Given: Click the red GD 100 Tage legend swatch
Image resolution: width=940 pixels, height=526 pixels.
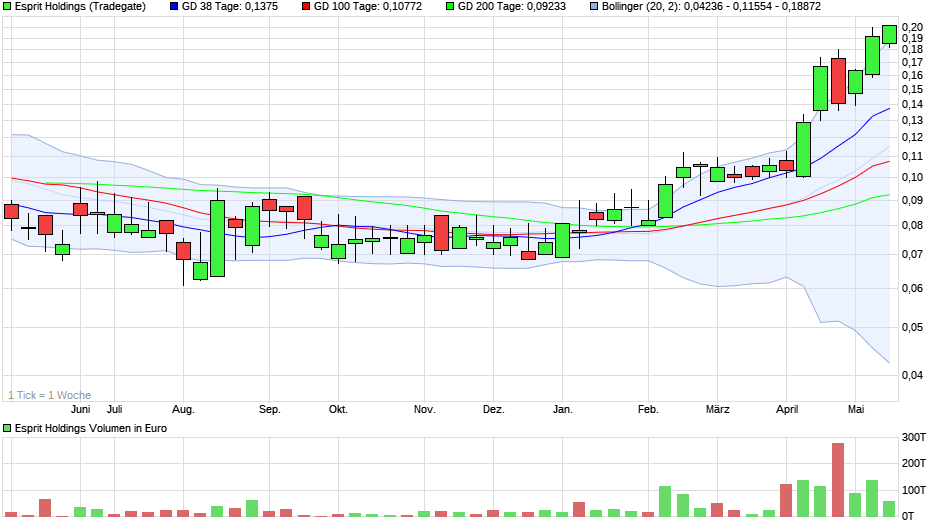Looking at the screenshot, I should click(x=306, y=7).
